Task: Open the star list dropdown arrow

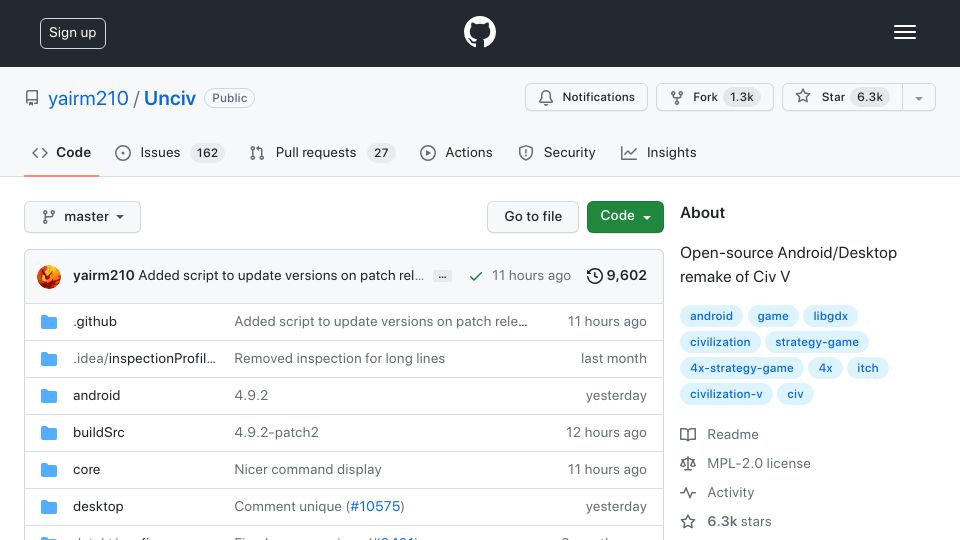Action: click(918, 98)
